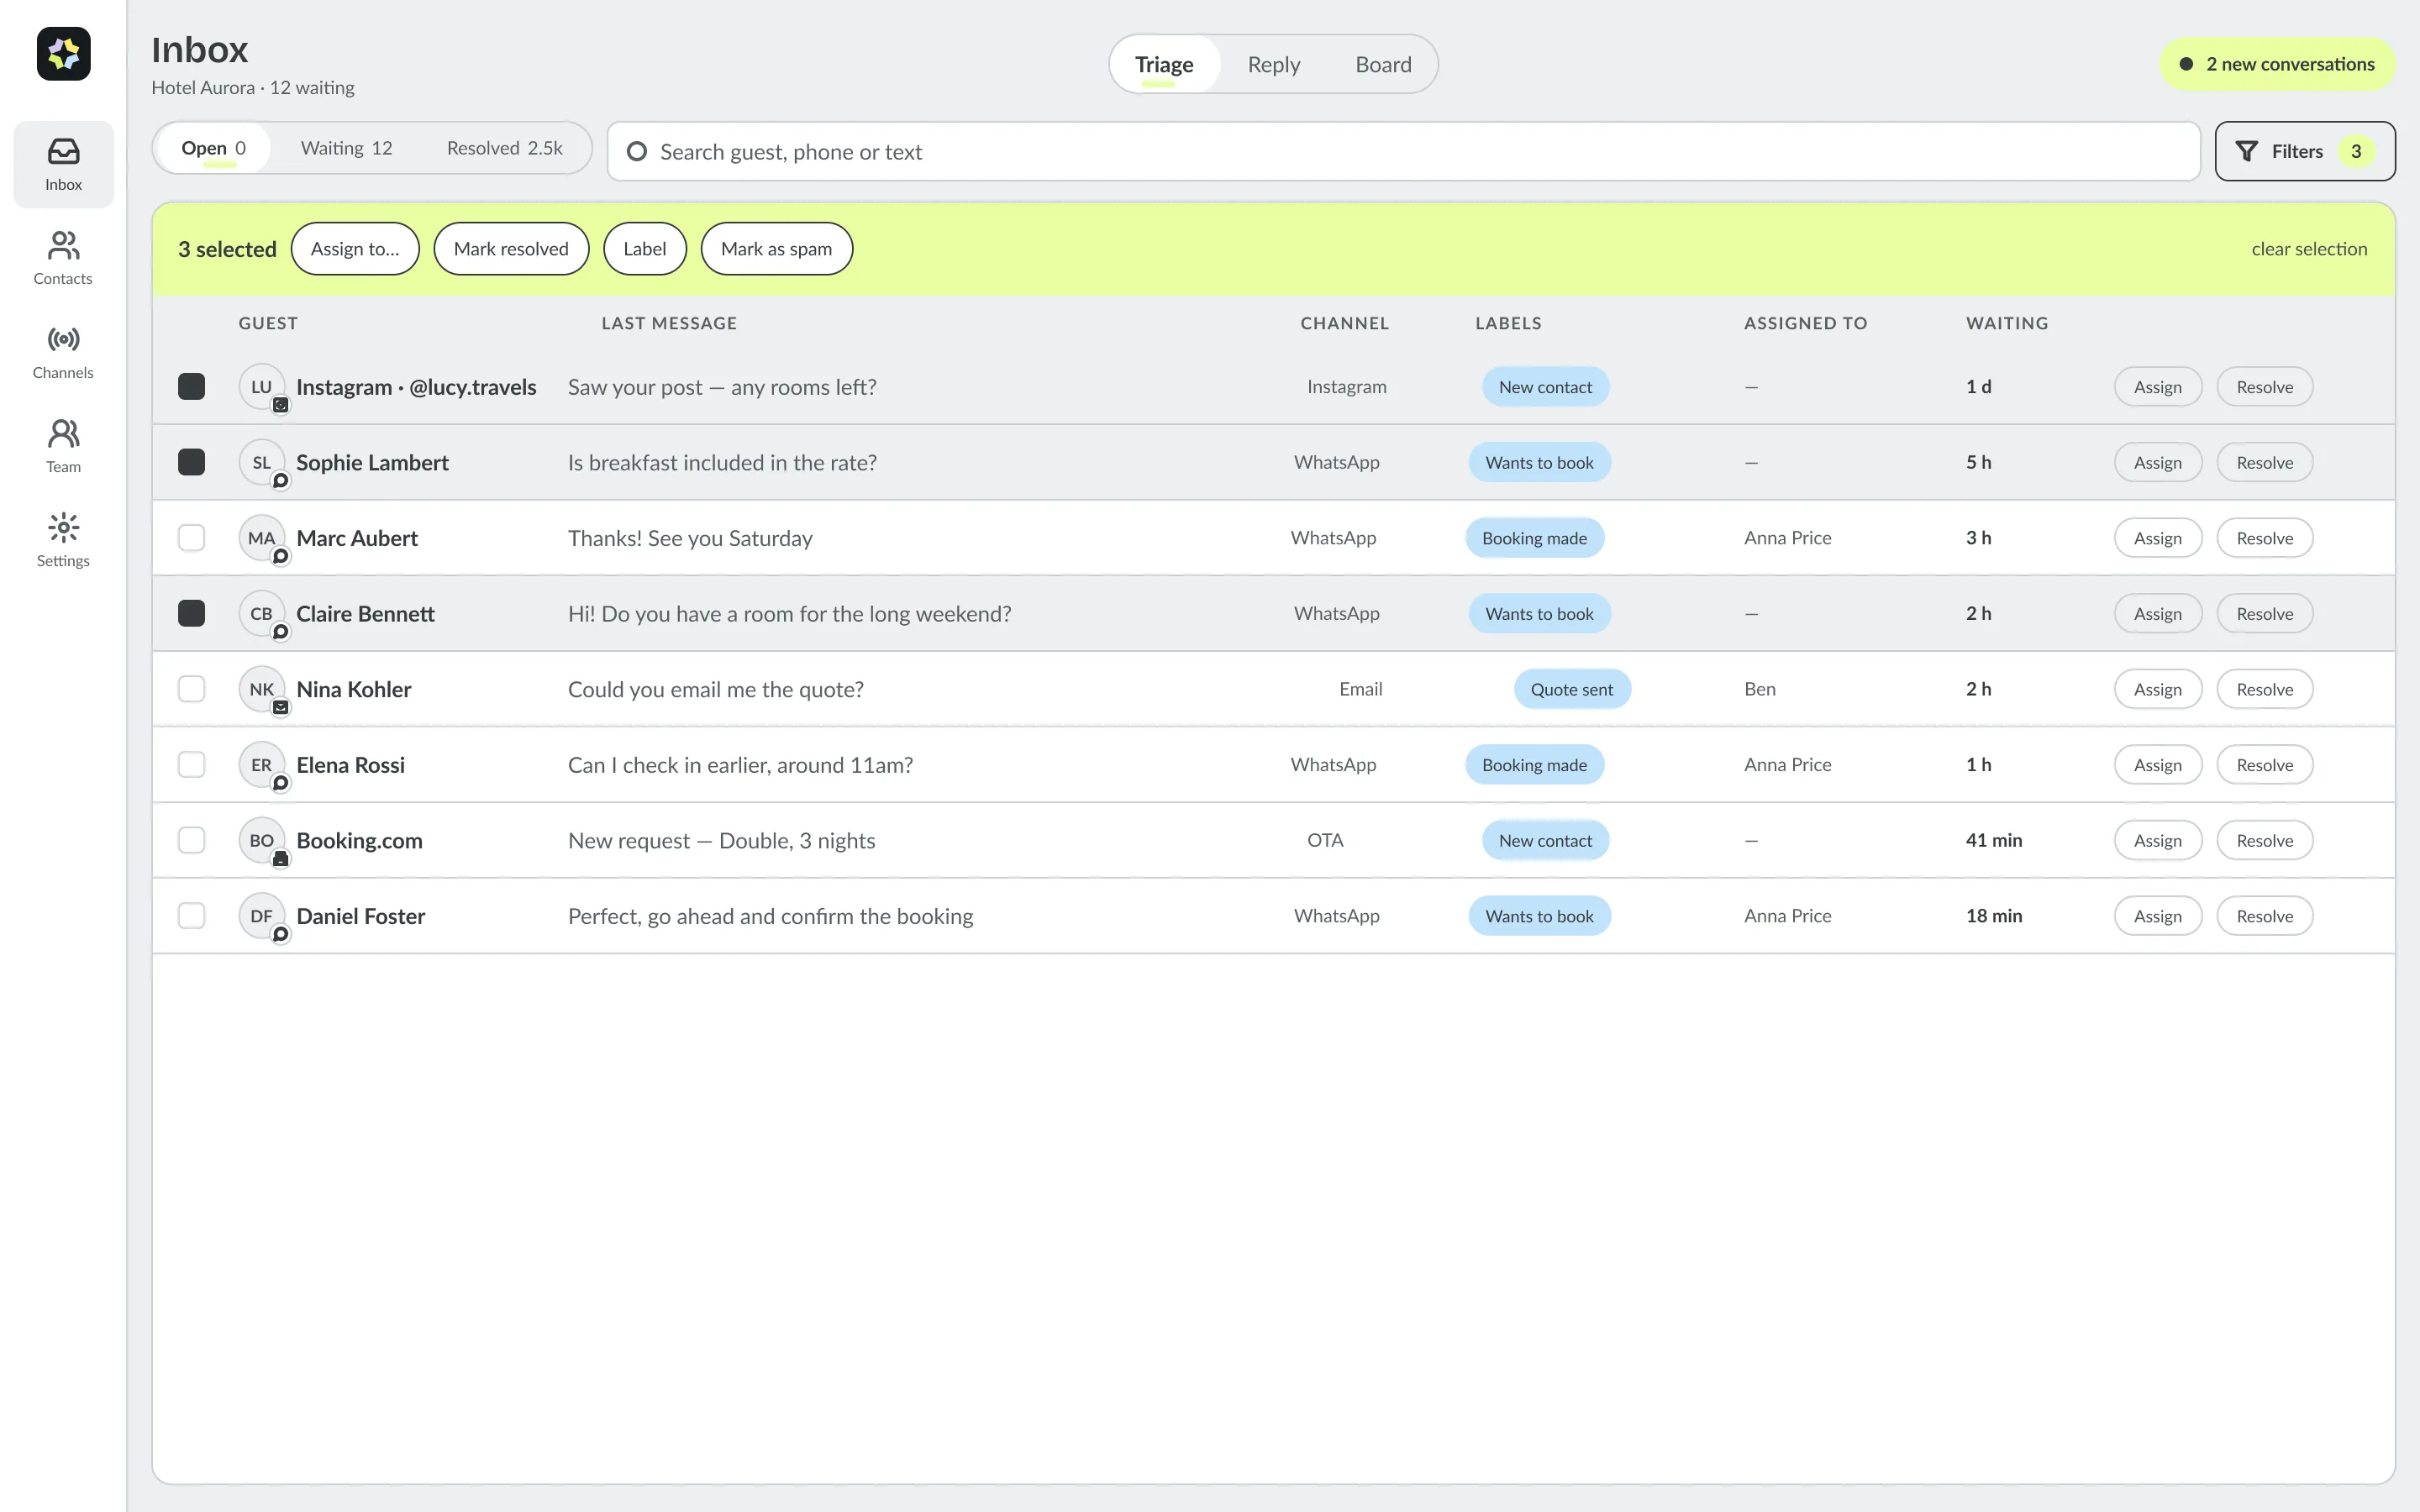Screen dimensions: 2420x1512
Task: Check Elena Rossi's row checkbox
Action: (191, 765)
